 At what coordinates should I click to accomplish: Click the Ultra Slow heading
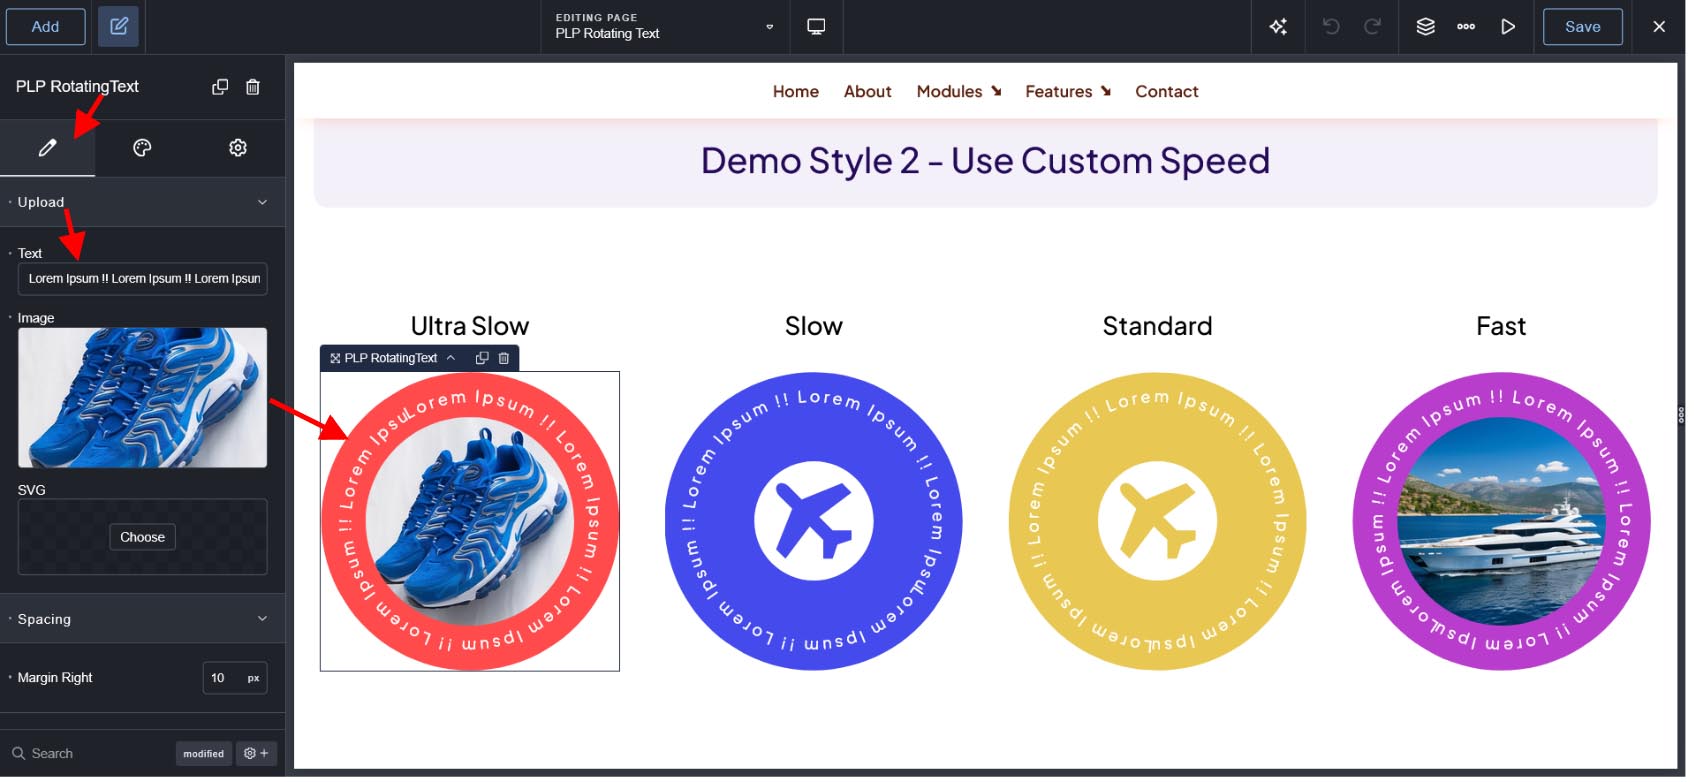(x=470, y=327)
